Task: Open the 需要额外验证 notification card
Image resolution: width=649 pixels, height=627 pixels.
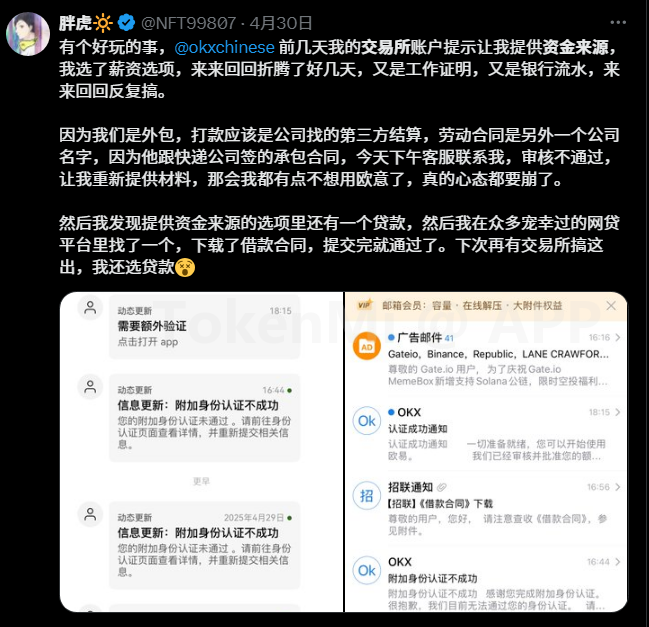Action: pyautogui.click(x=204, y=327)
